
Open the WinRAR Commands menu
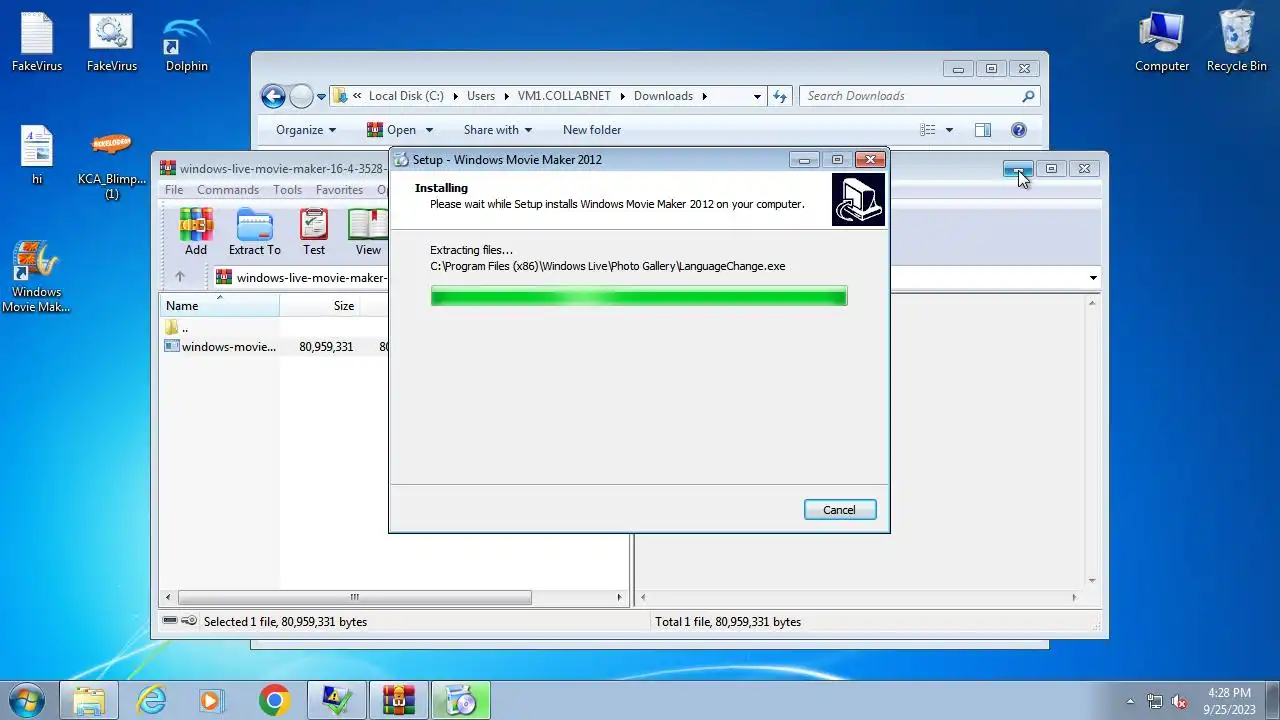point(228,190)
